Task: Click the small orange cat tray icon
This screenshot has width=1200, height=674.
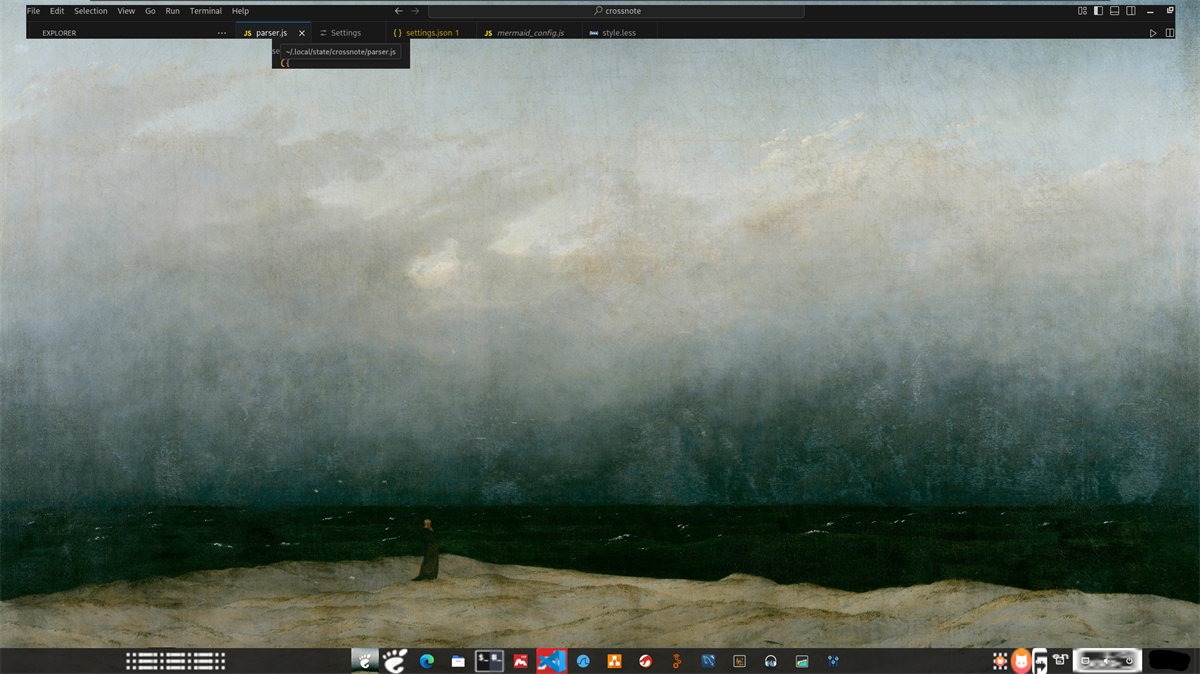Action: (999, 661)
